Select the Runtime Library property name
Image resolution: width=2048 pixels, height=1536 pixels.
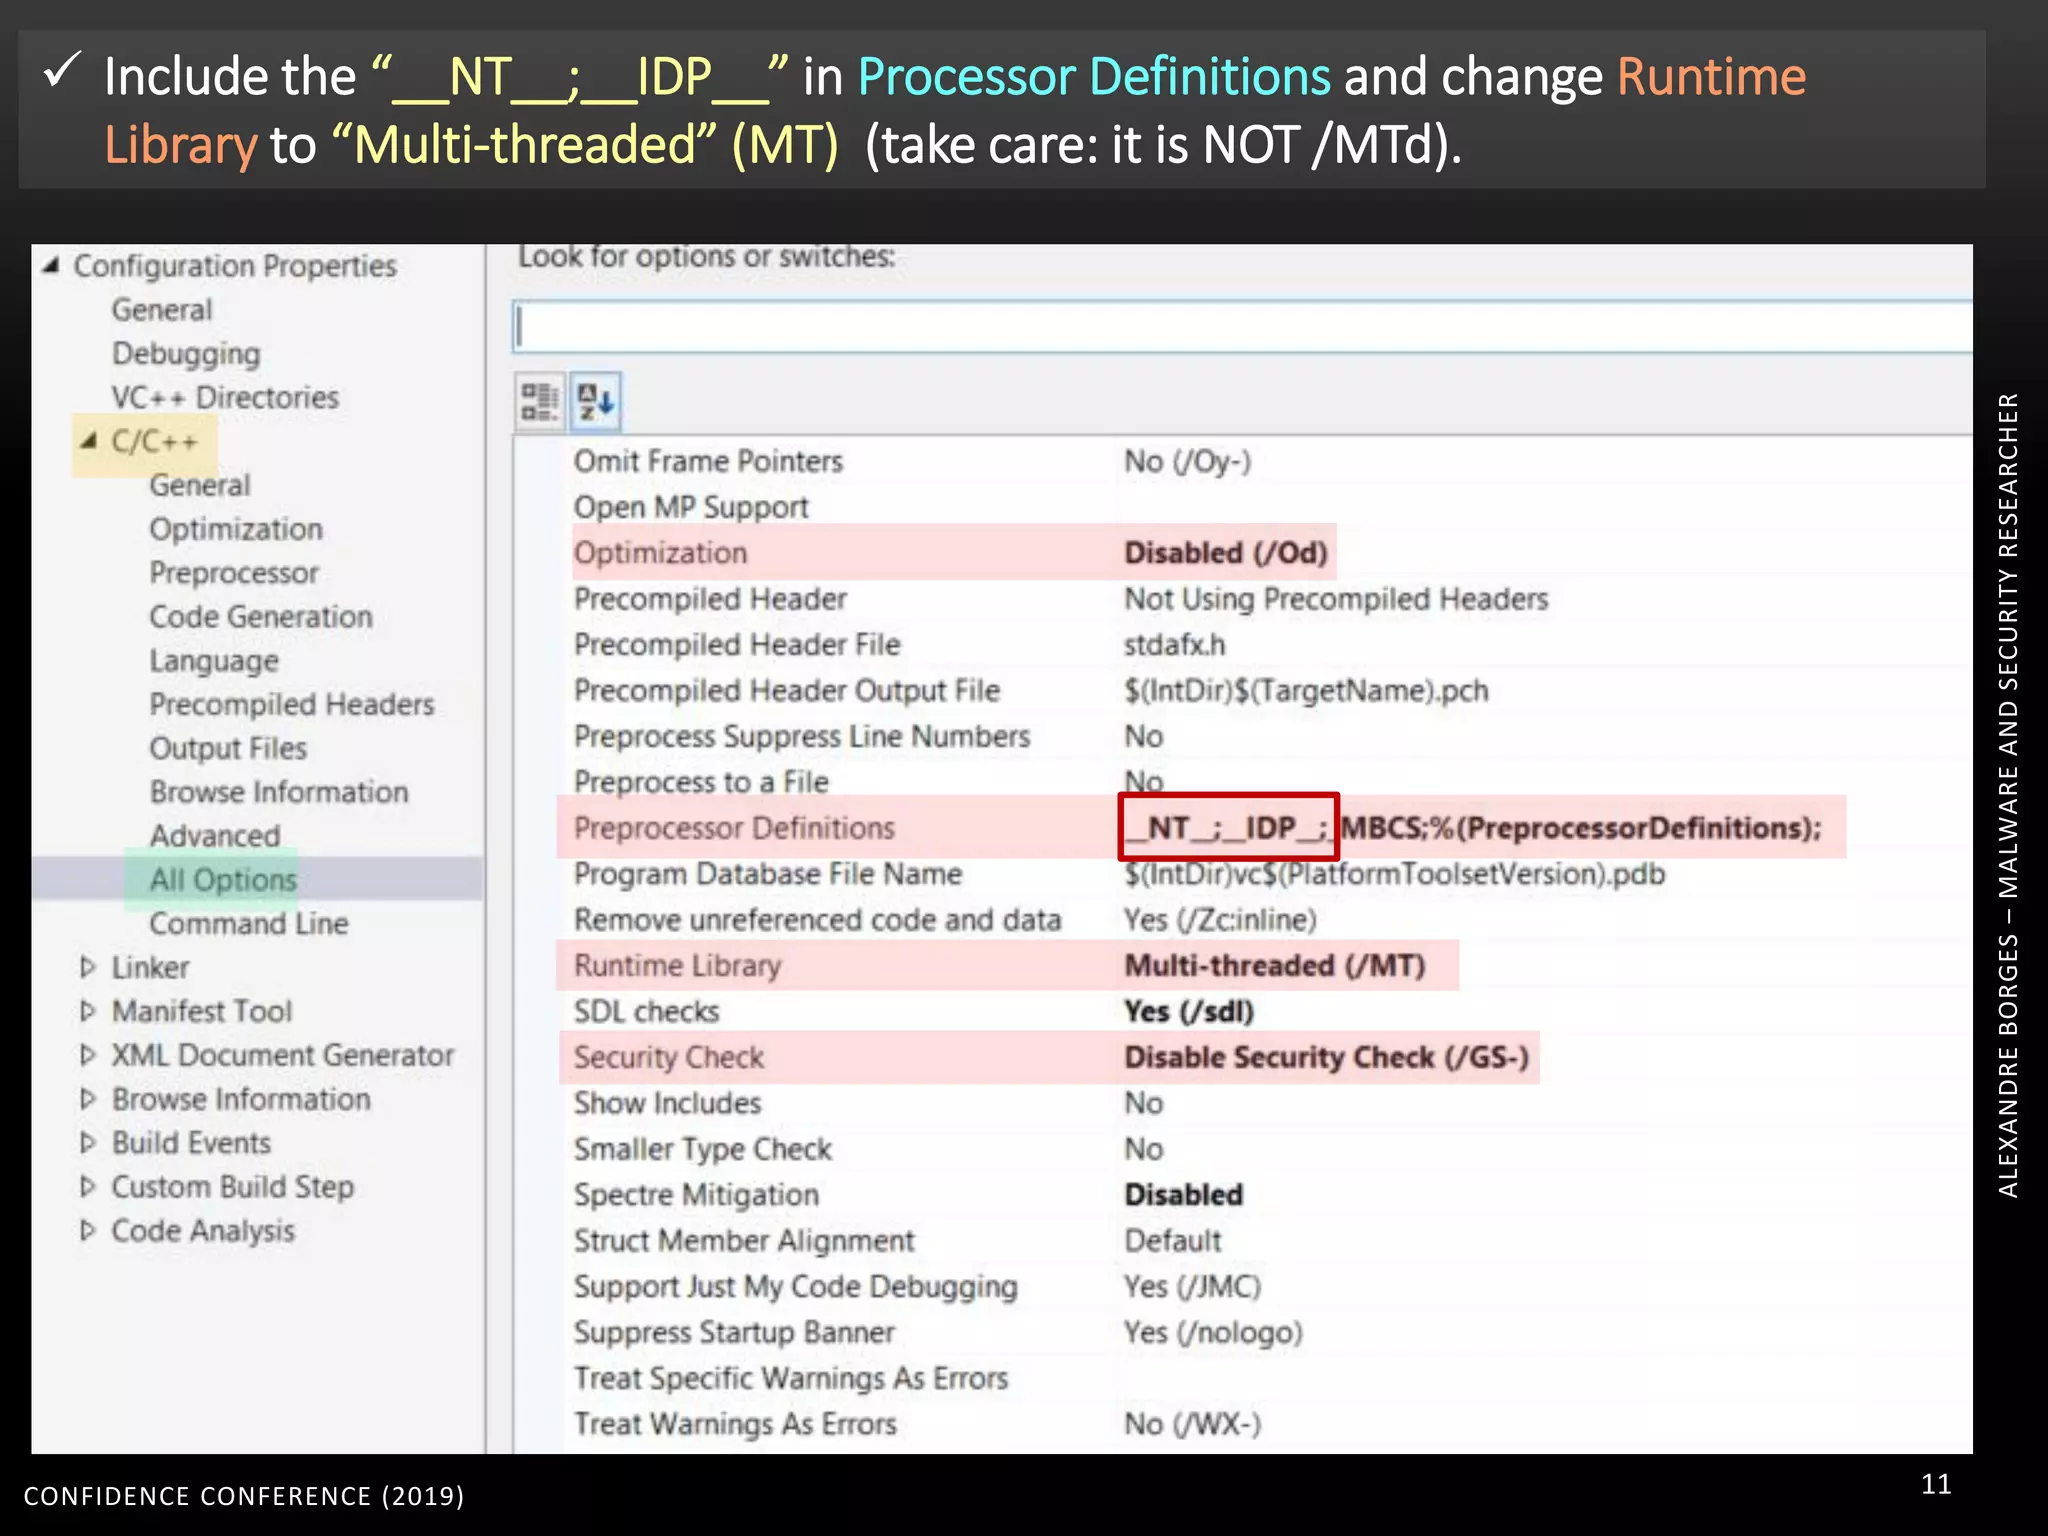(677, 966)
